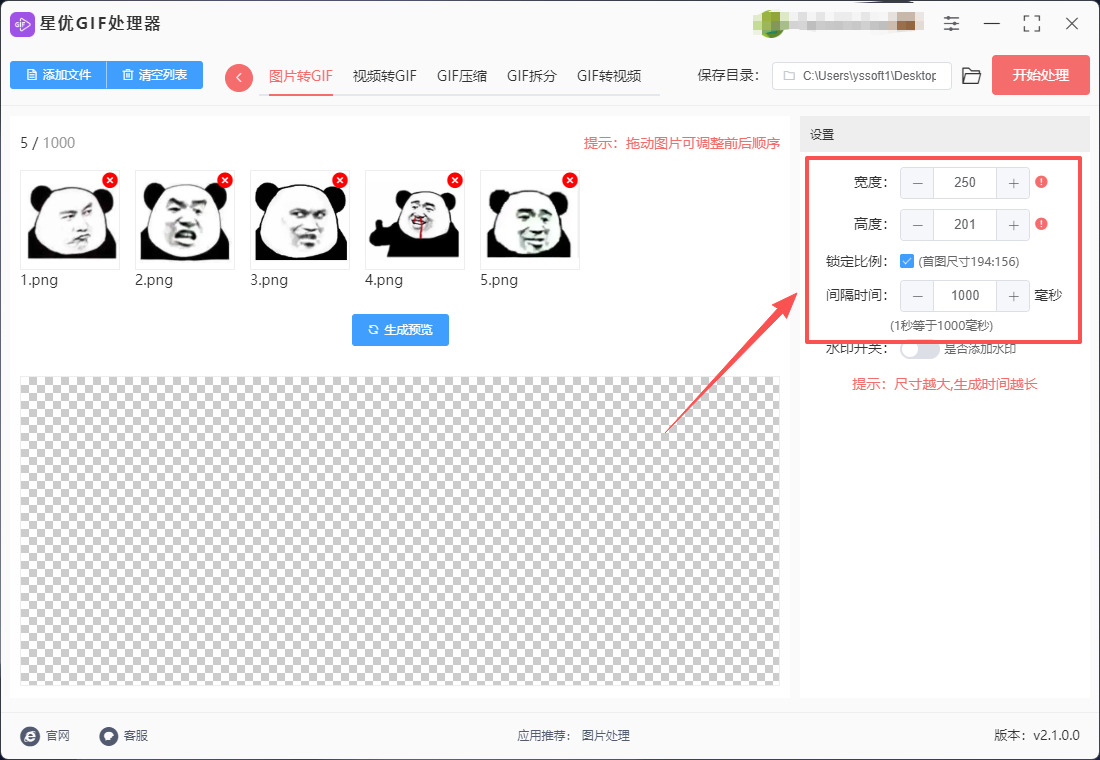Click the height value field 201
This screenshot has width=1100, height=760.
pos(965,225)
